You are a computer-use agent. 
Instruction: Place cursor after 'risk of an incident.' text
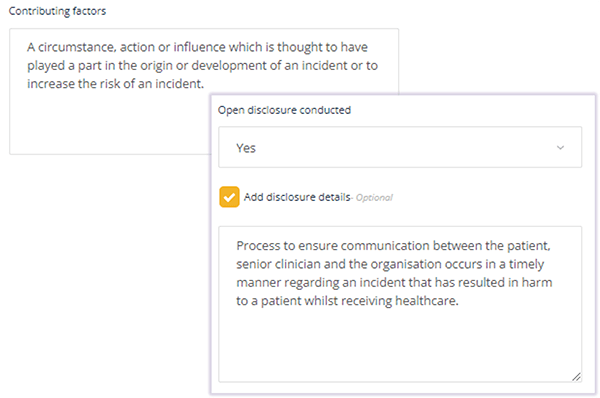coord(204,84)
